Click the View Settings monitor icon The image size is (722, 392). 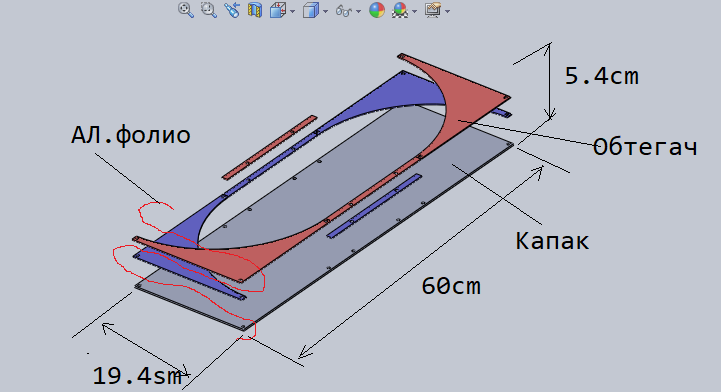432,10
